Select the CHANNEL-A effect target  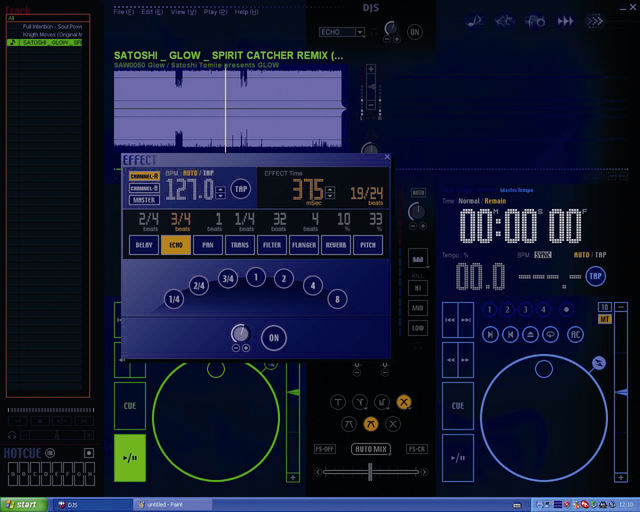[144, 176]
